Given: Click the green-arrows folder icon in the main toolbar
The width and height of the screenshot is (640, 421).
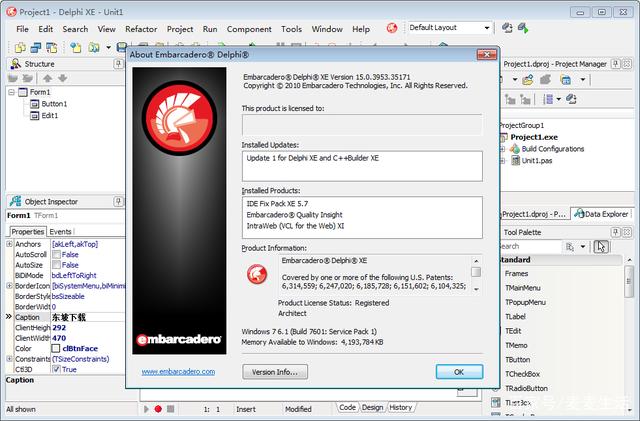Looking at the screenshot, I should coord(94,48).
